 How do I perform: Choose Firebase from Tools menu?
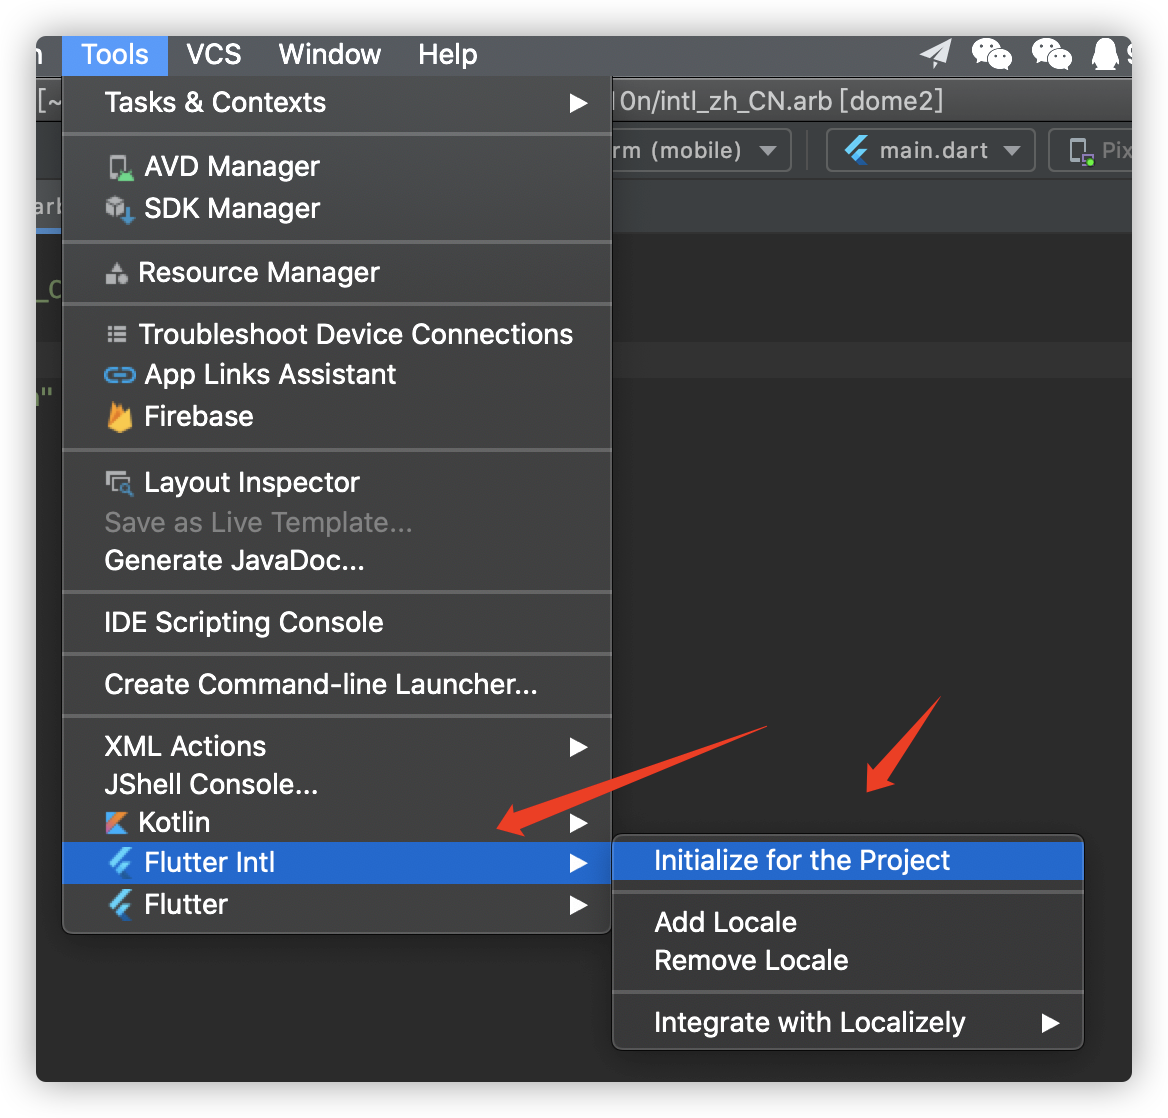[x=337, y=416]
